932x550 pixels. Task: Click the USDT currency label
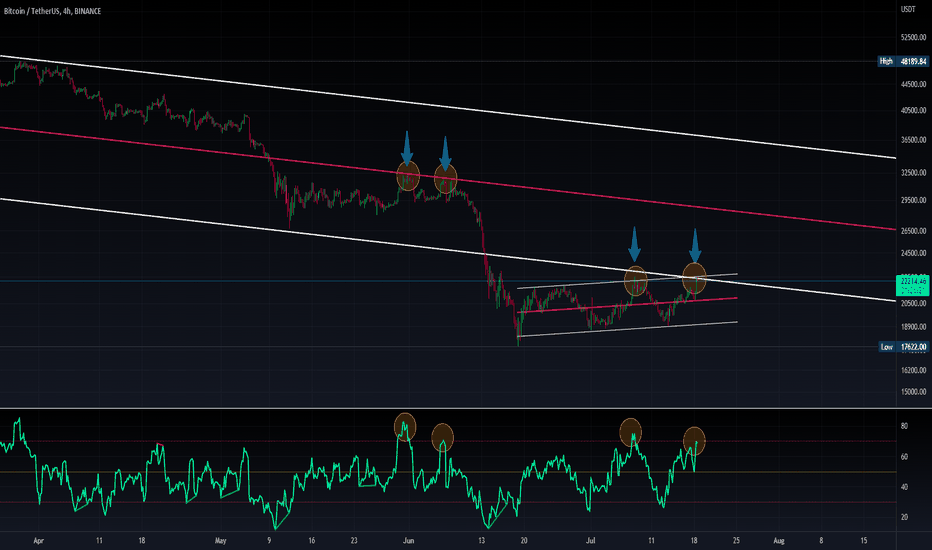[x=908, y=10]
